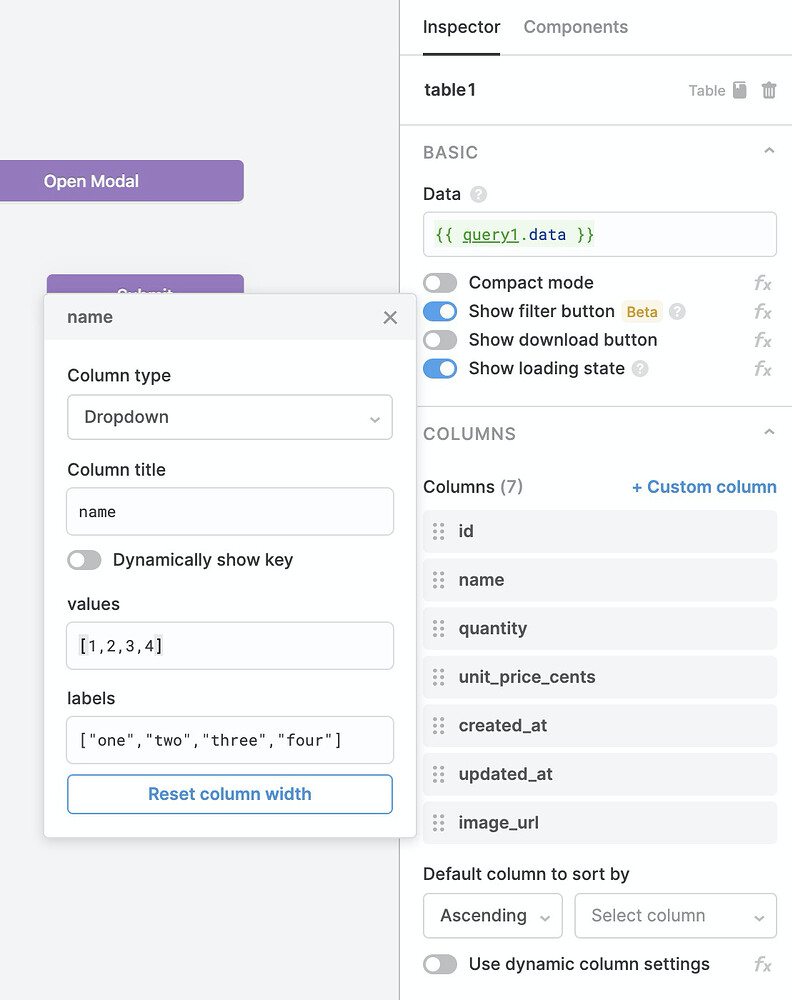Select updated_at column row
This screenshot has height=1000, width=792.
pyautogui.click(x=599, y=774)
